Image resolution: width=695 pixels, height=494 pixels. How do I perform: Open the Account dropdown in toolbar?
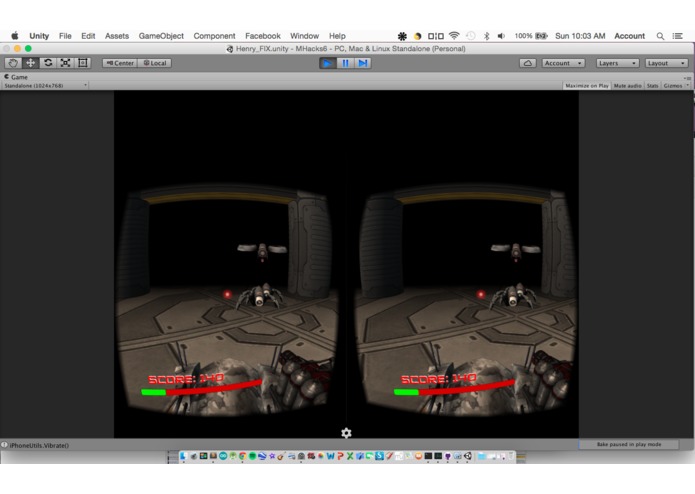point(563,63)
